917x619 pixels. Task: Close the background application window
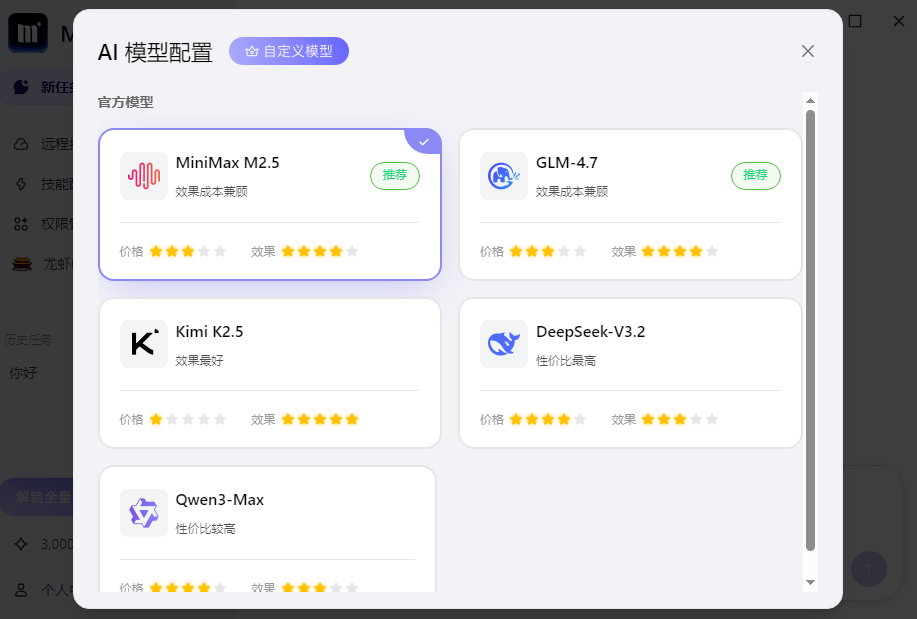click(899, 21)
